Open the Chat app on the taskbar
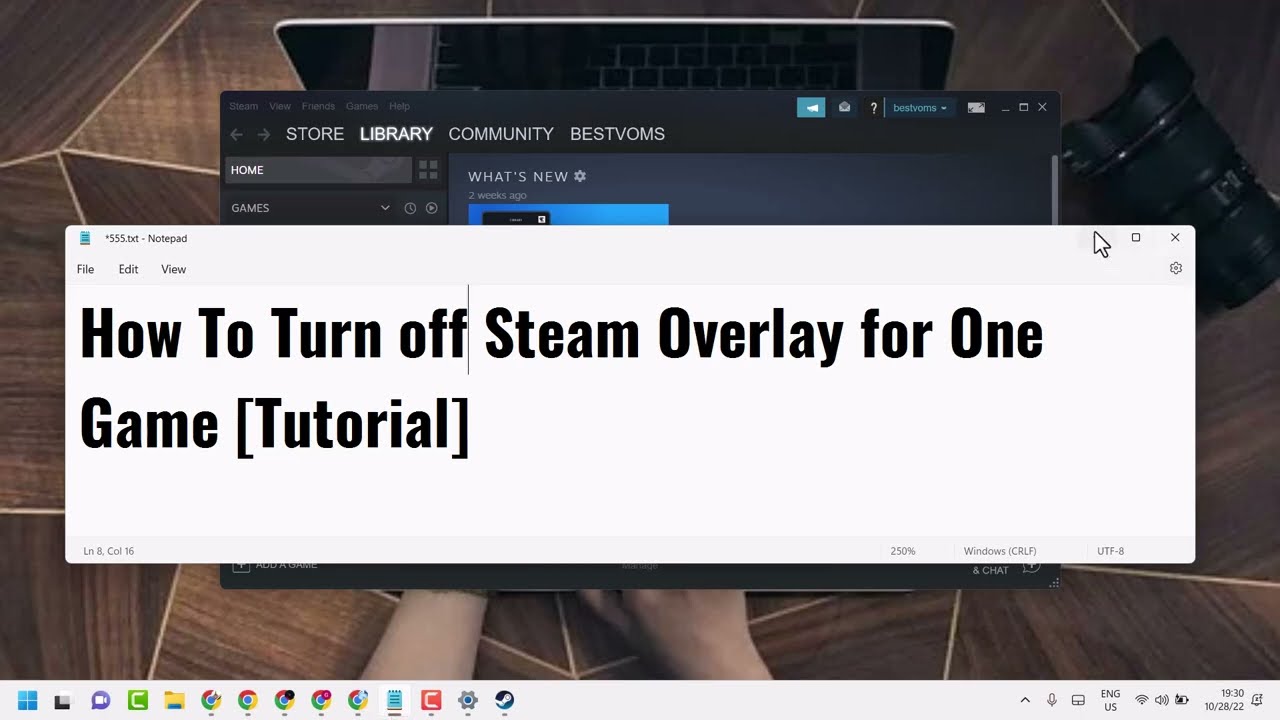 100,701
